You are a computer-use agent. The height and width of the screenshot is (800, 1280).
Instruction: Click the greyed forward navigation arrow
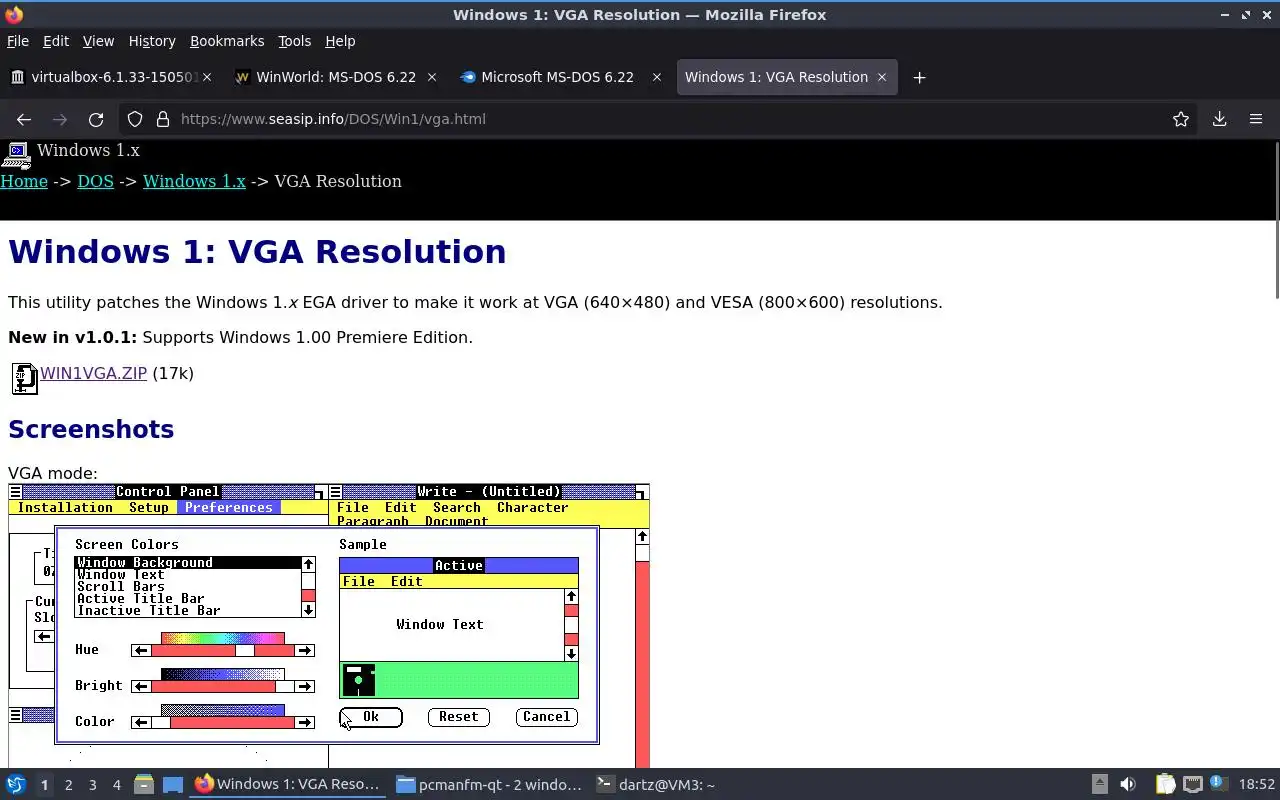click(x=60, y=119)
